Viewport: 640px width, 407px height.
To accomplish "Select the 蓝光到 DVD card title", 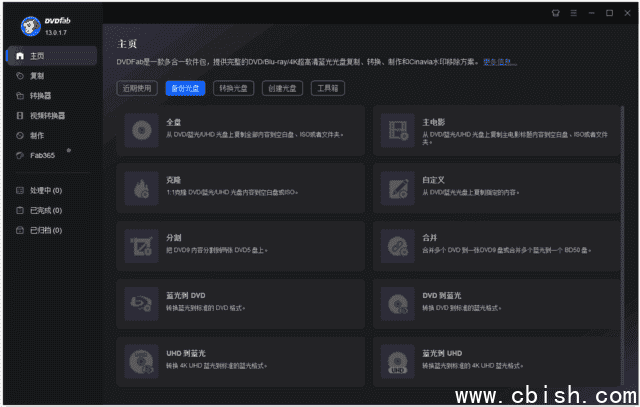I will 186,296.
